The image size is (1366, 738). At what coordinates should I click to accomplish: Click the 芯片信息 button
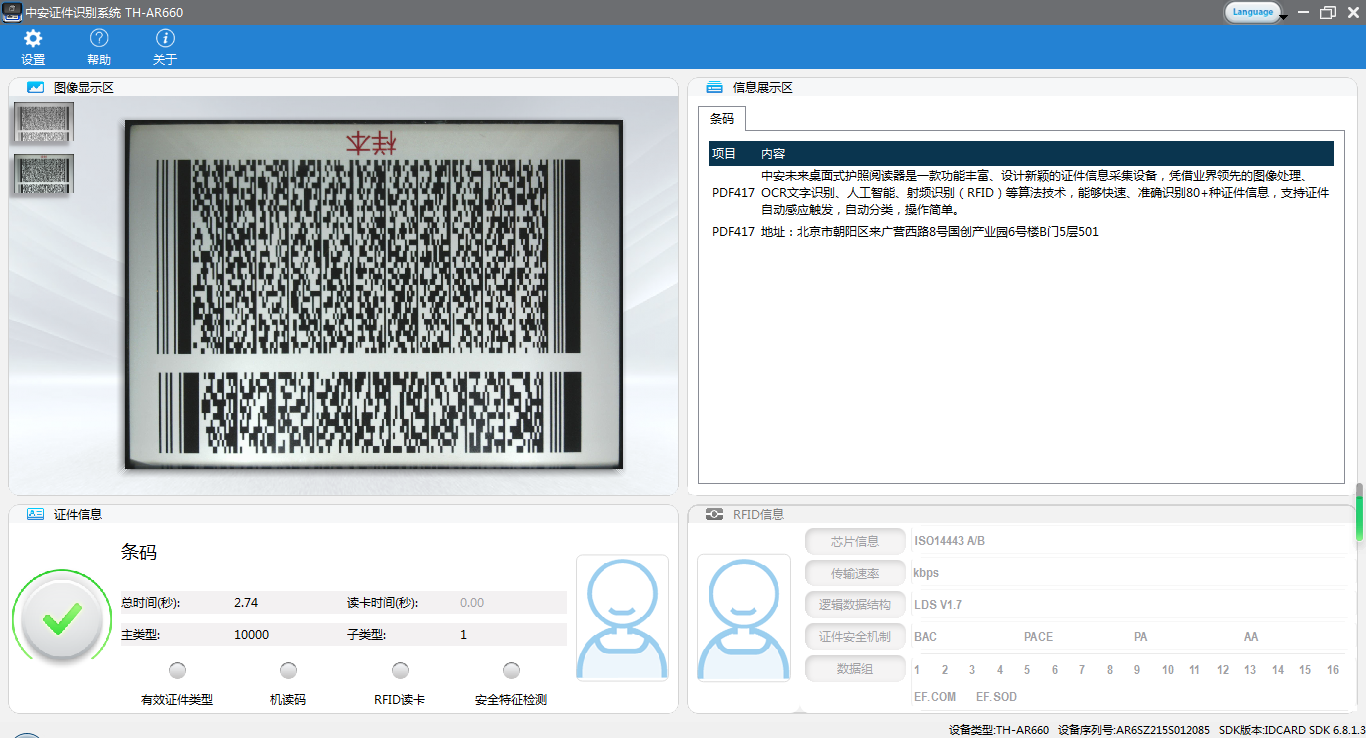(855, 541)
